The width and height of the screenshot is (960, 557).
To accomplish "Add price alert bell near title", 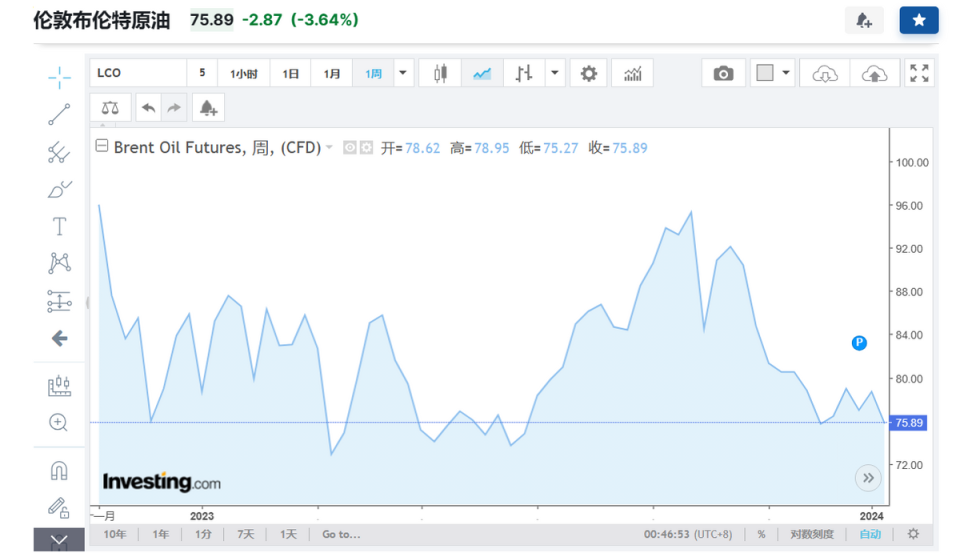I will click(864, 20).
